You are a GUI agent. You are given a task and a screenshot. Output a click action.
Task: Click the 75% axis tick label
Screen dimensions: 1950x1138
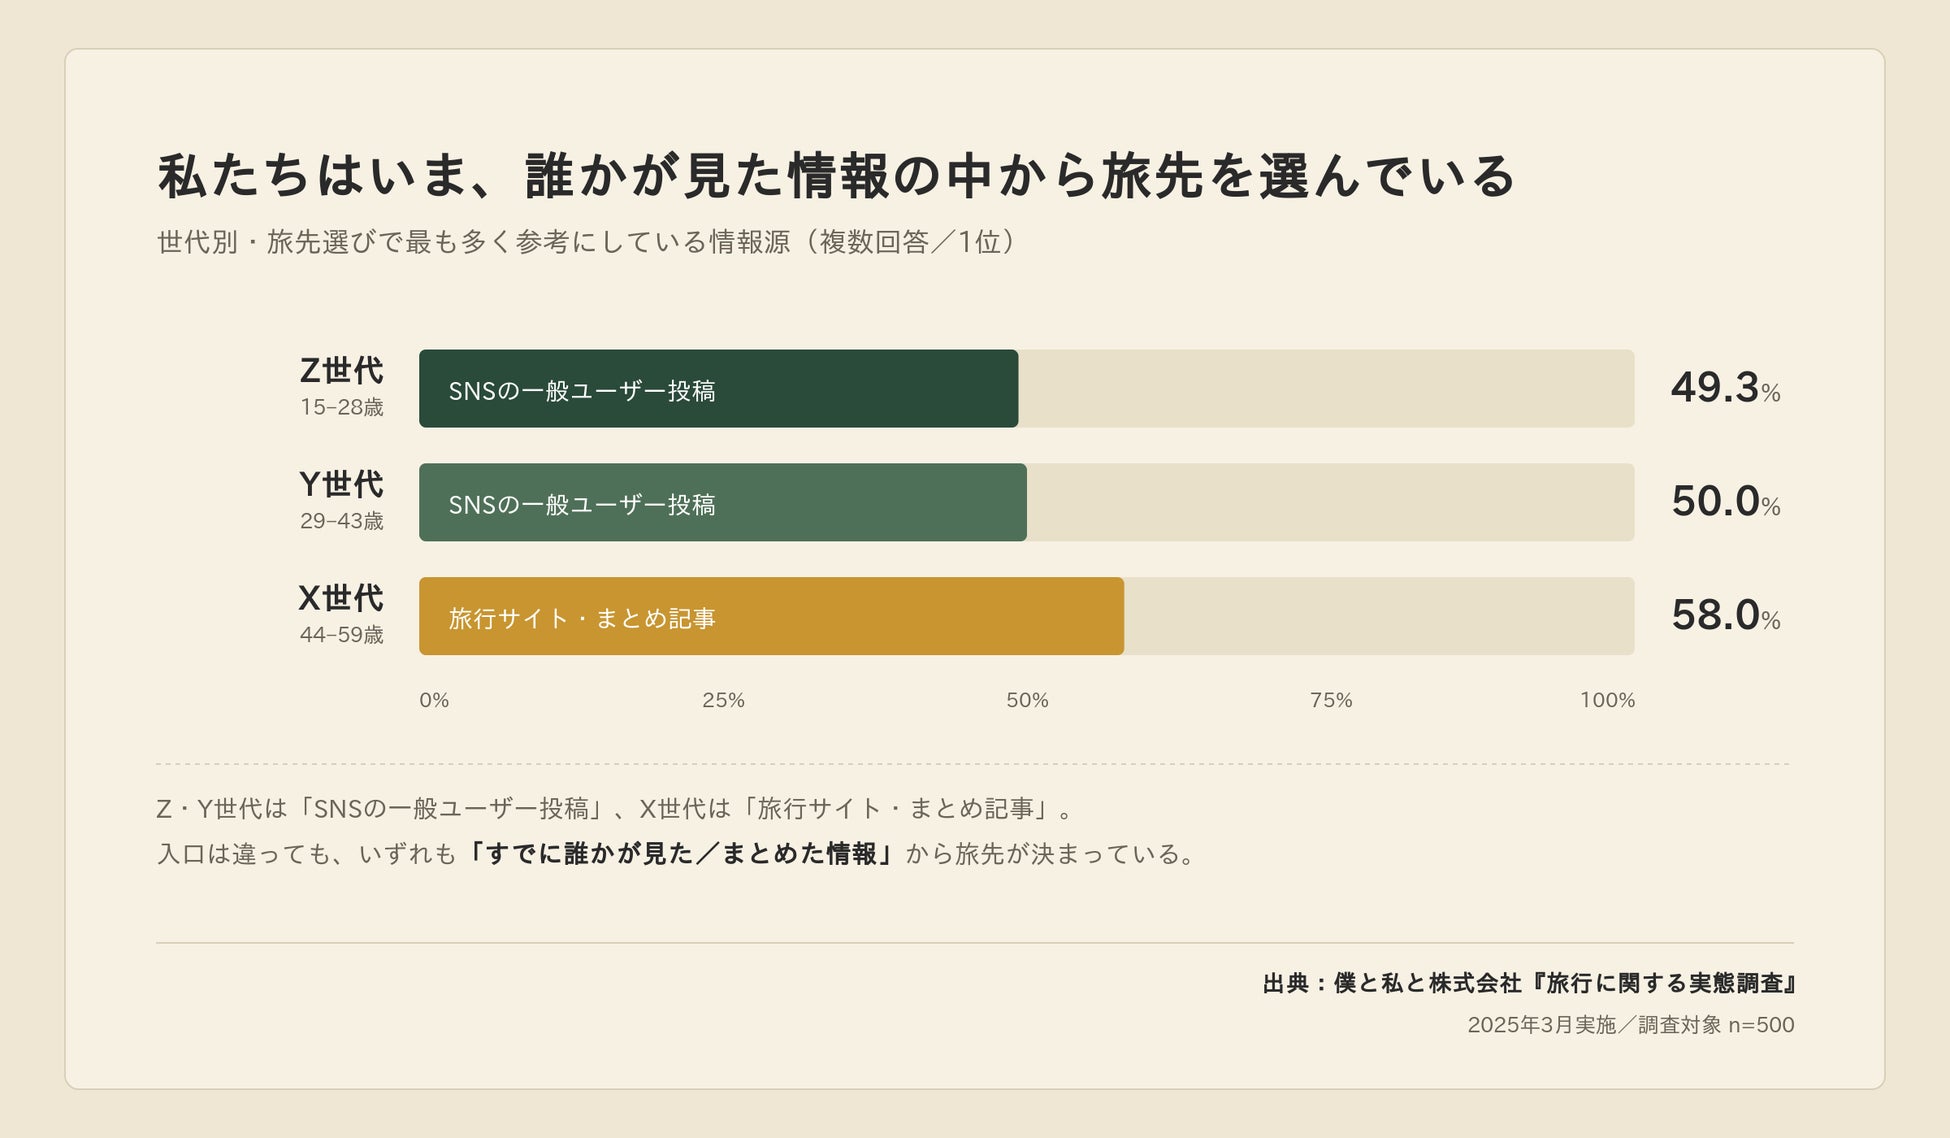point(1331,700)
